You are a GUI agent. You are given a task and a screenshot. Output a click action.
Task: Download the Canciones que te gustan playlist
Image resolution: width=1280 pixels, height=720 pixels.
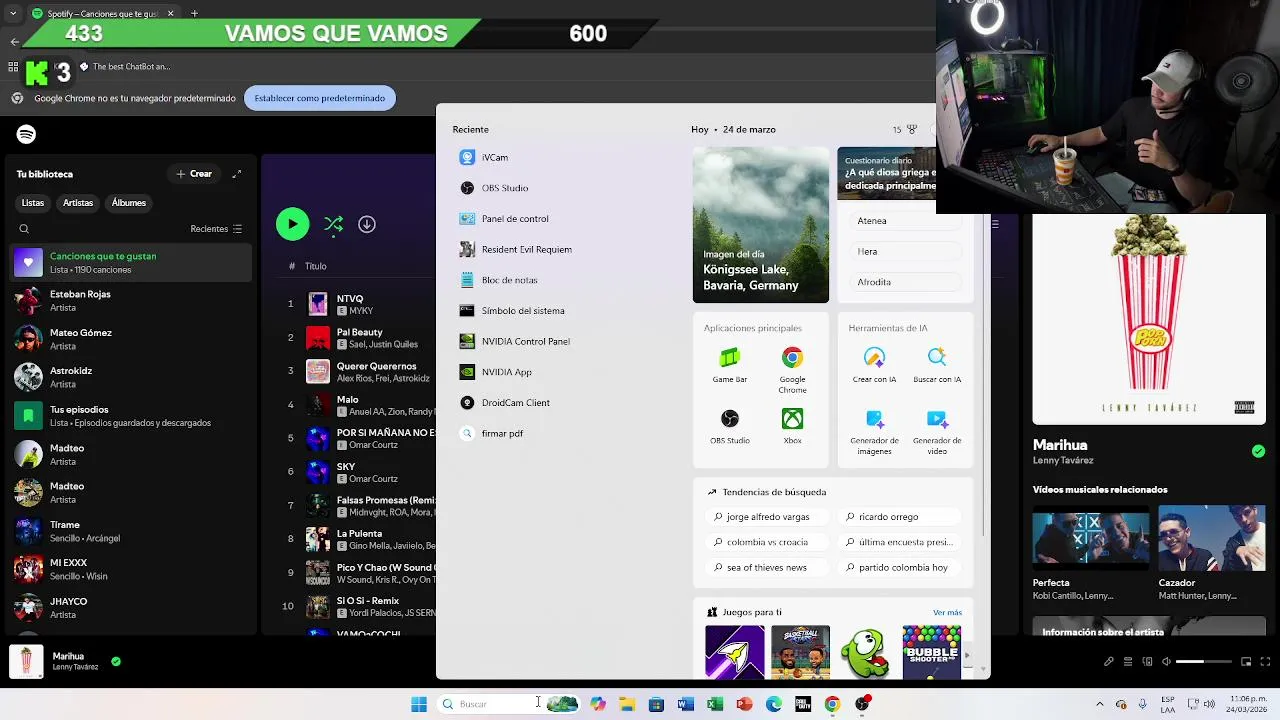click(367, 224)
